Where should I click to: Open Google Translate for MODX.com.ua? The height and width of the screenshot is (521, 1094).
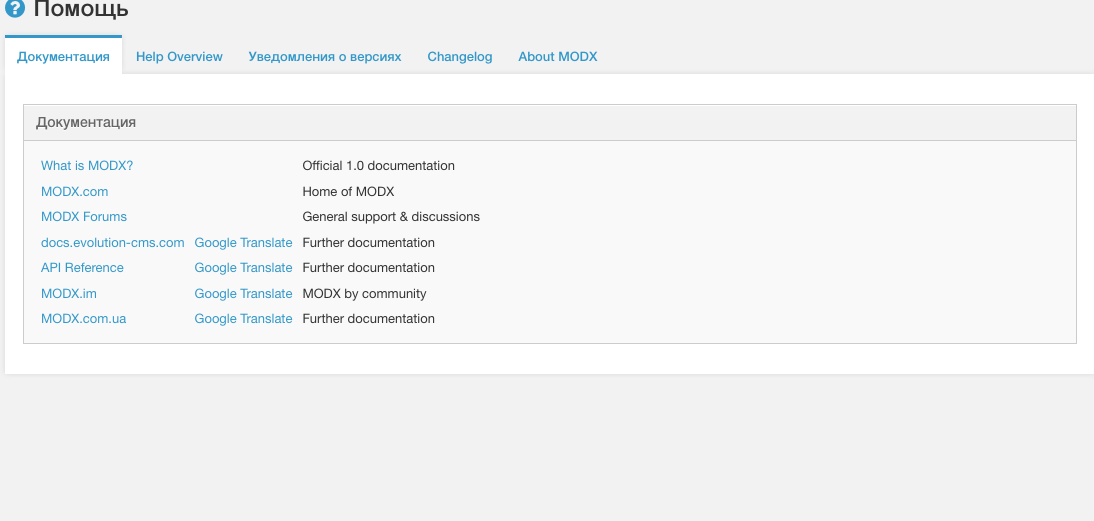[243, 319]
